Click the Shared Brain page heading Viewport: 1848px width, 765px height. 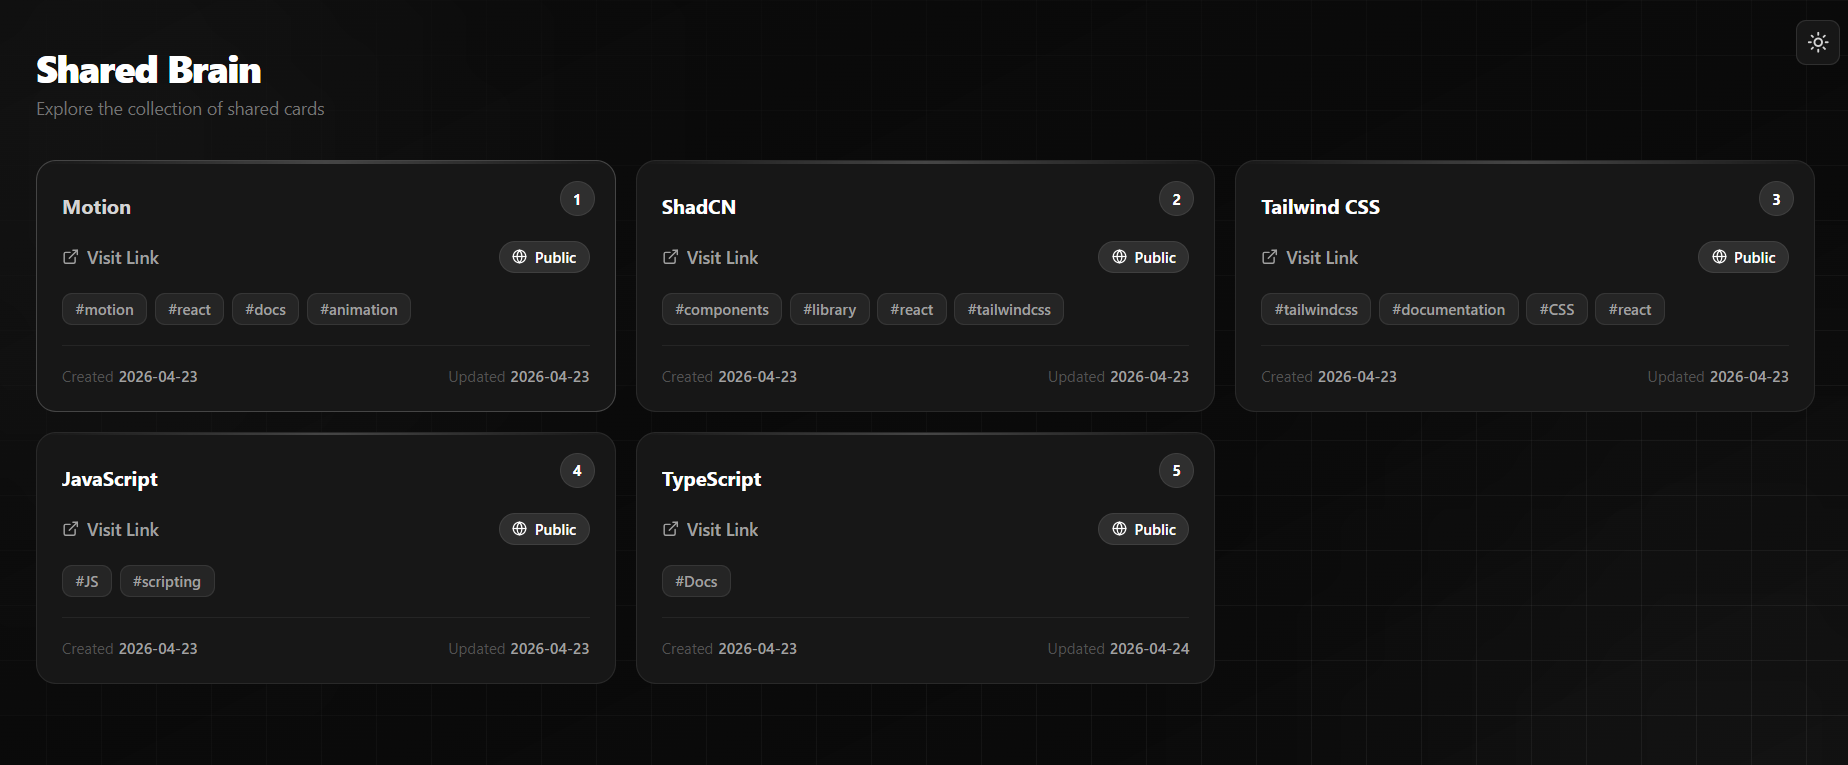[149, 70]
